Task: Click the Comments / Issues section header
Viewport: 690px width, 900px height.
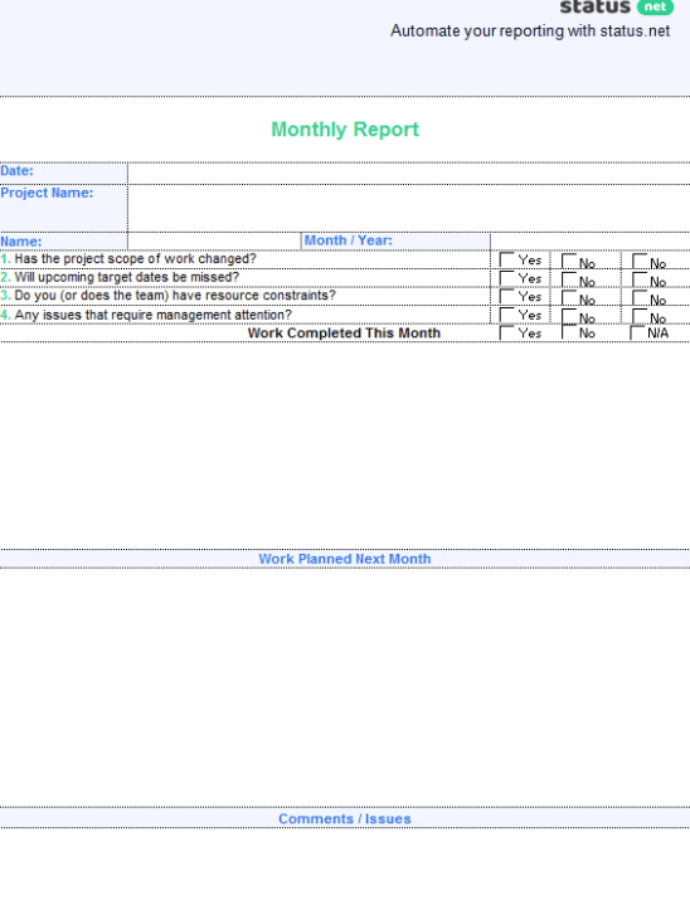Action: click(345, 819)
